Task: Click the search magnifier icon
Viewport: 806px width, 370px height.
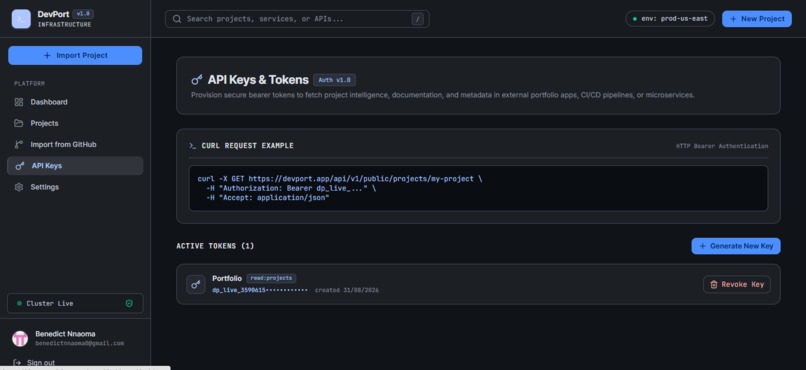Action: [x=177, y=19]
